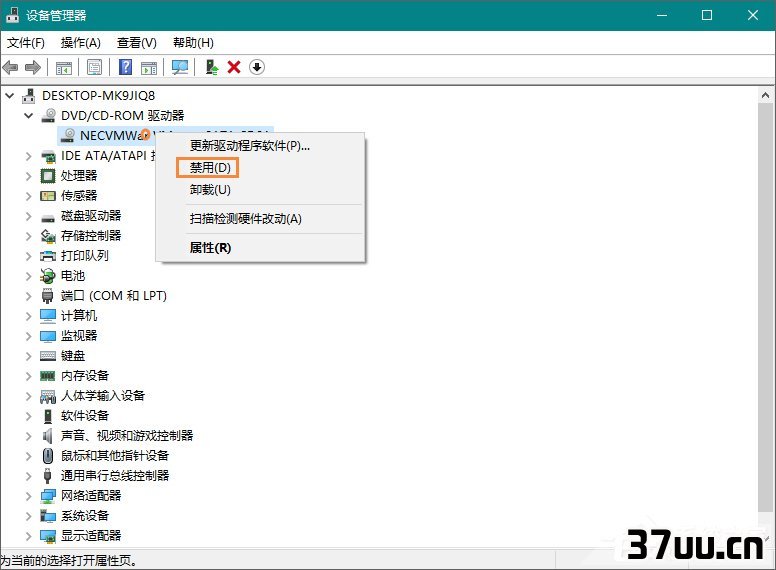Click the keyboard category icon
This screenshot has height=570, width=776.
[48, 356]
